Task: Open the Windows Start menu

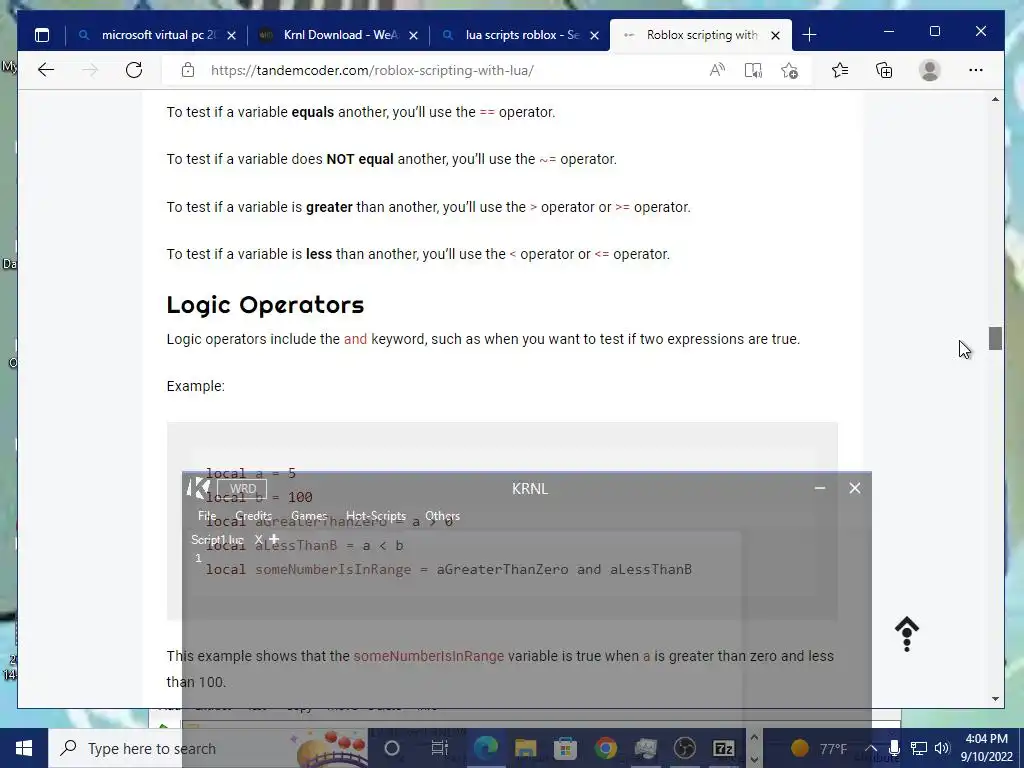Action: pyautogui.click(x=24, y=748)
